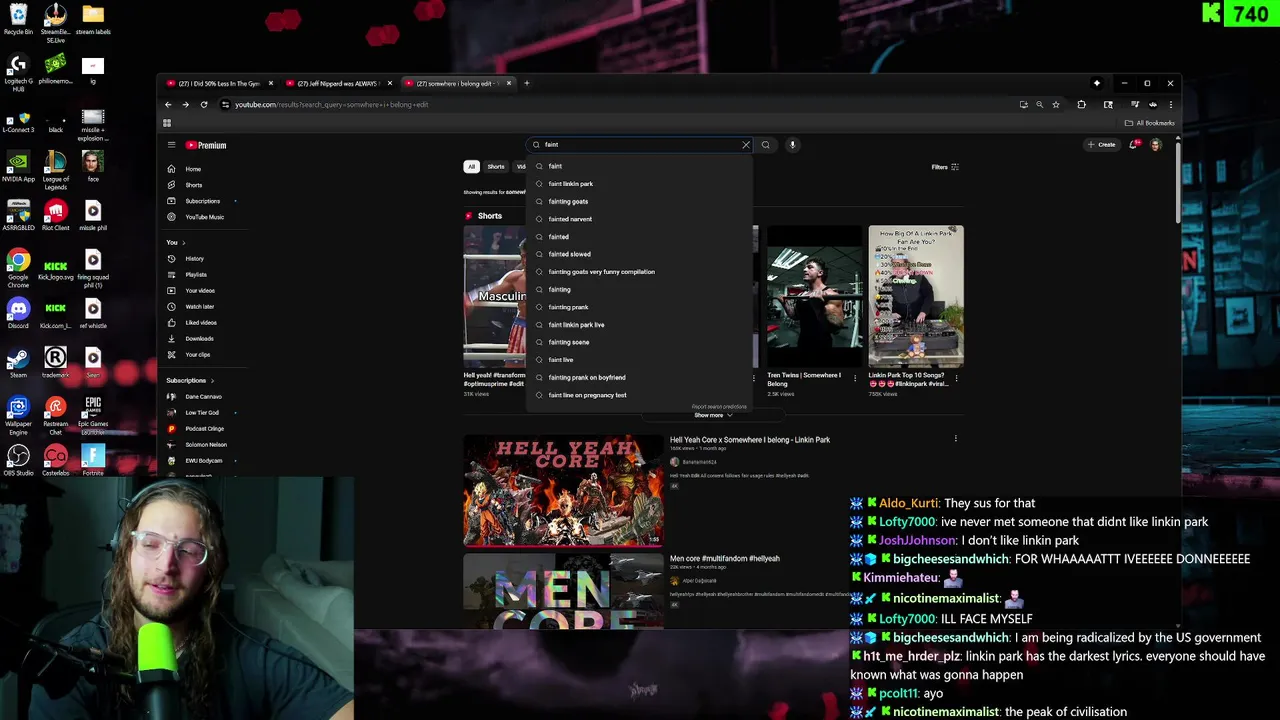Start voice search with microphone icon
Screen dimensions: 1280x720
(792, 145)
